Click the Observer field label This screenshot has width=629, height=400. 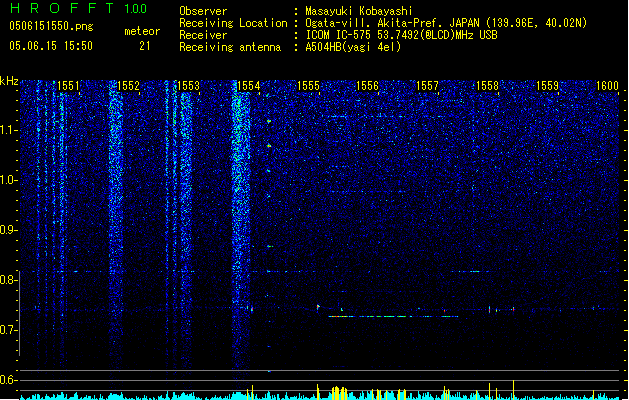coord(203,11)
